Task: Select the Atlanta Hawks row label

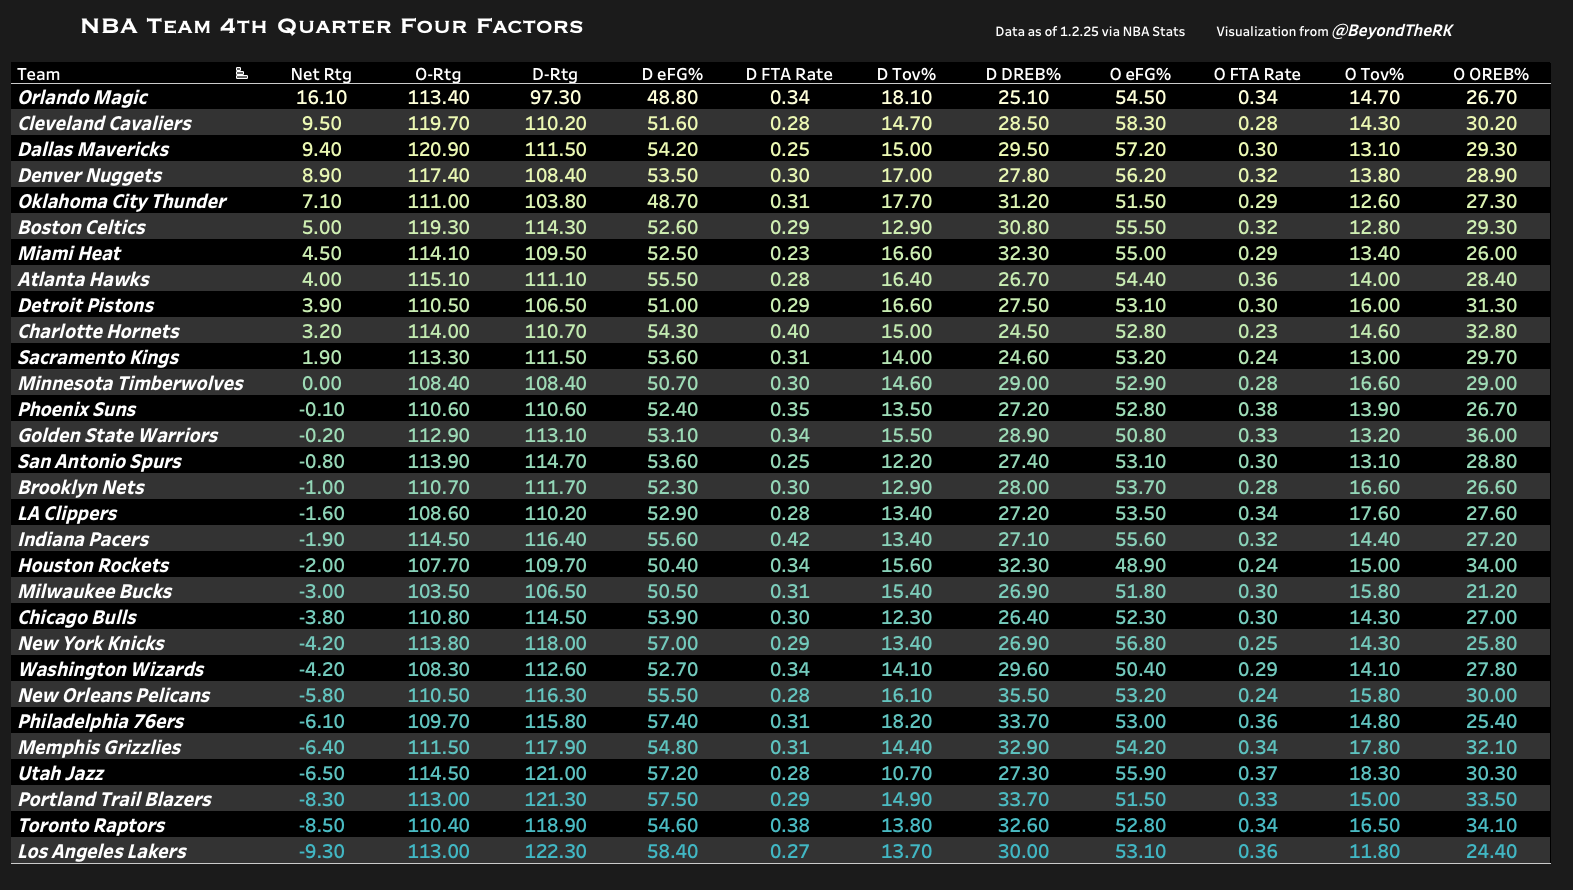Action: tap(84, 279)
